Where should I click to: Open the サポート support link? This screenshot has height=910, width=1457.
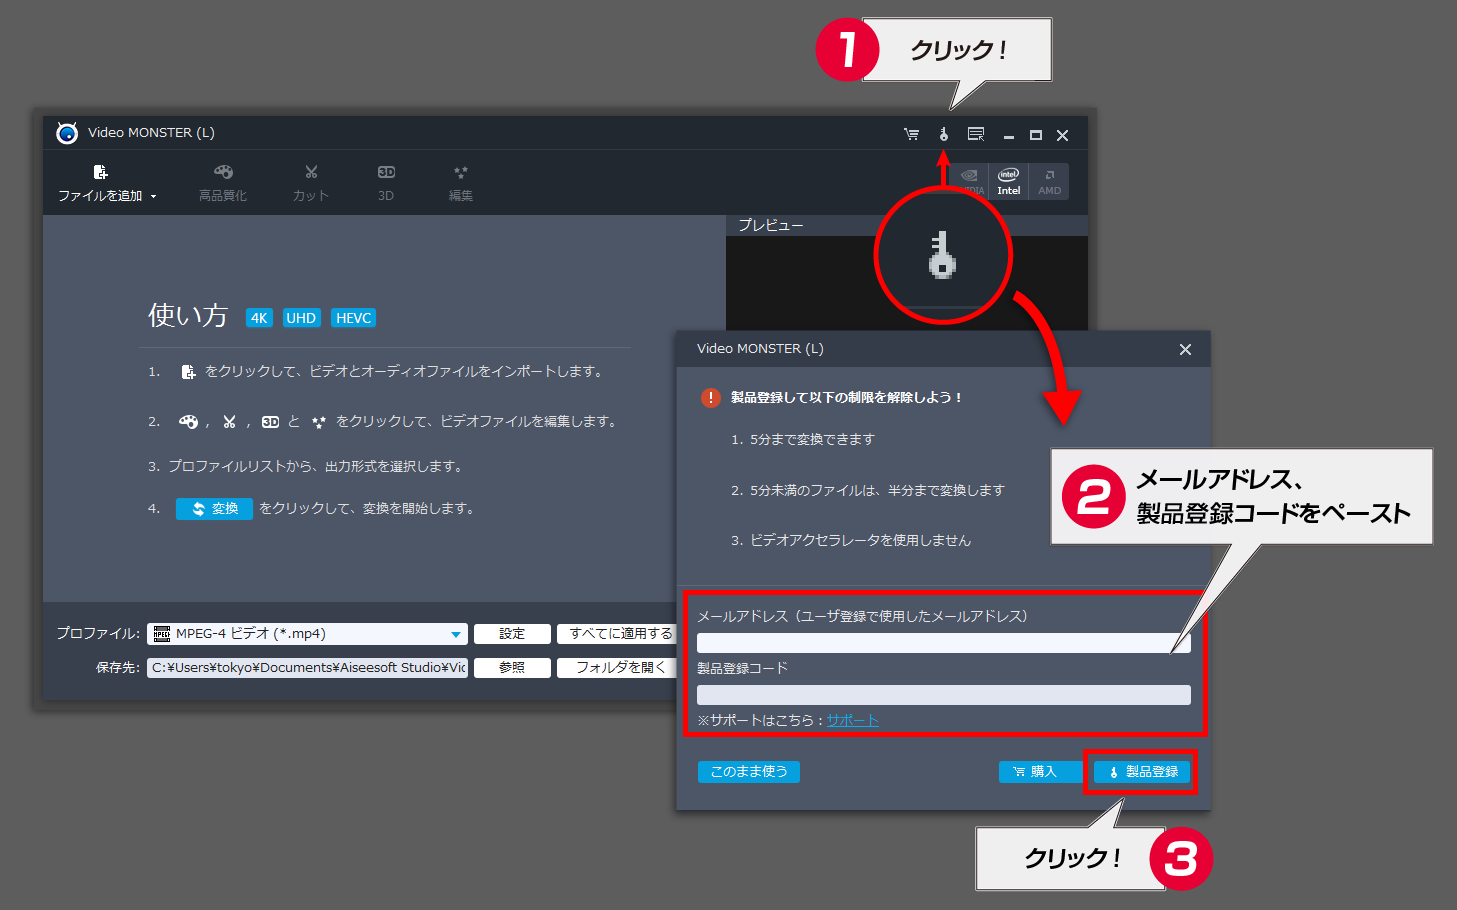pyautogui.click(x=852, y=719)
